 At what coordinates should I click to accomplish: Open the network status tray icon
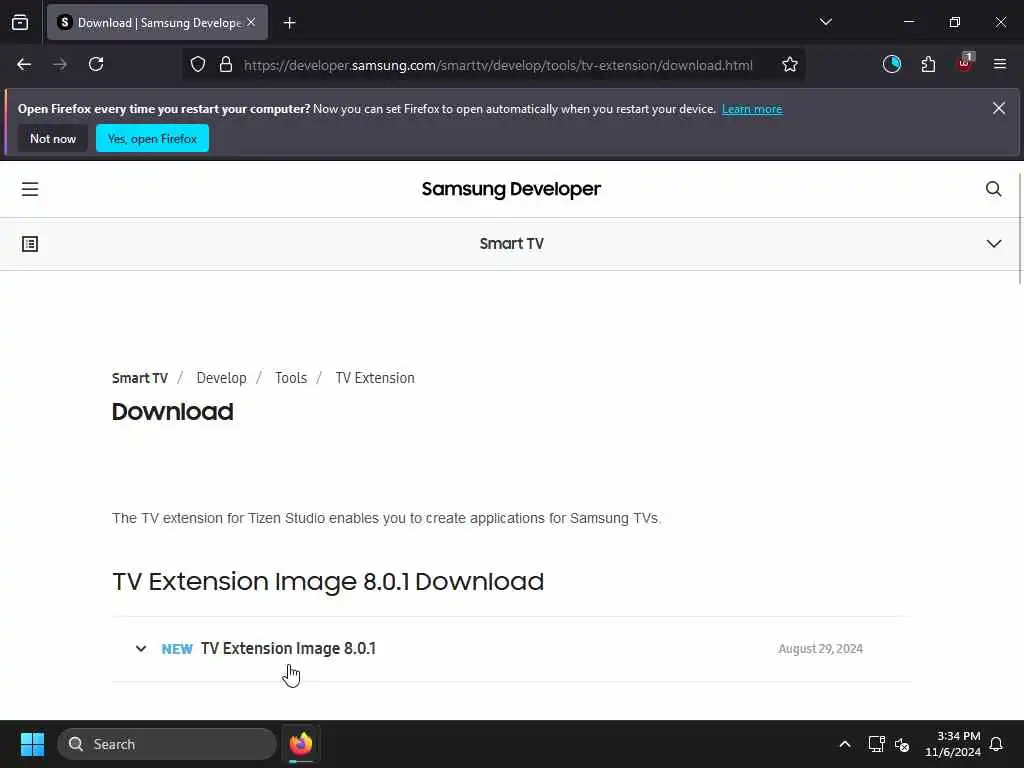point(876,744)
